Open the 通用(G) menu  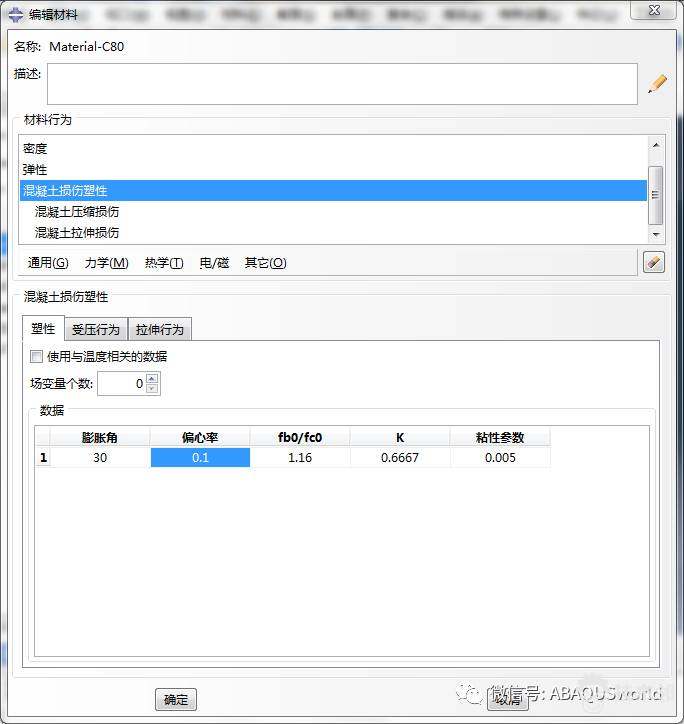point(48,263)
